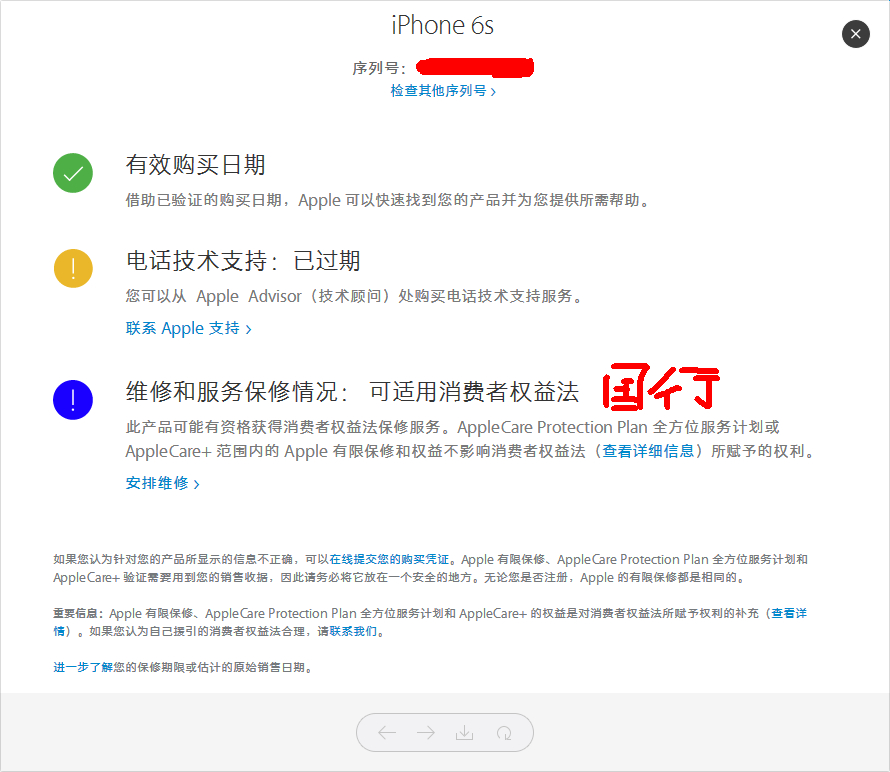Click the iPhone 6s title
The width and height of the screenshot is (890, 772).
pyautogui.click(x=443, y=26)
